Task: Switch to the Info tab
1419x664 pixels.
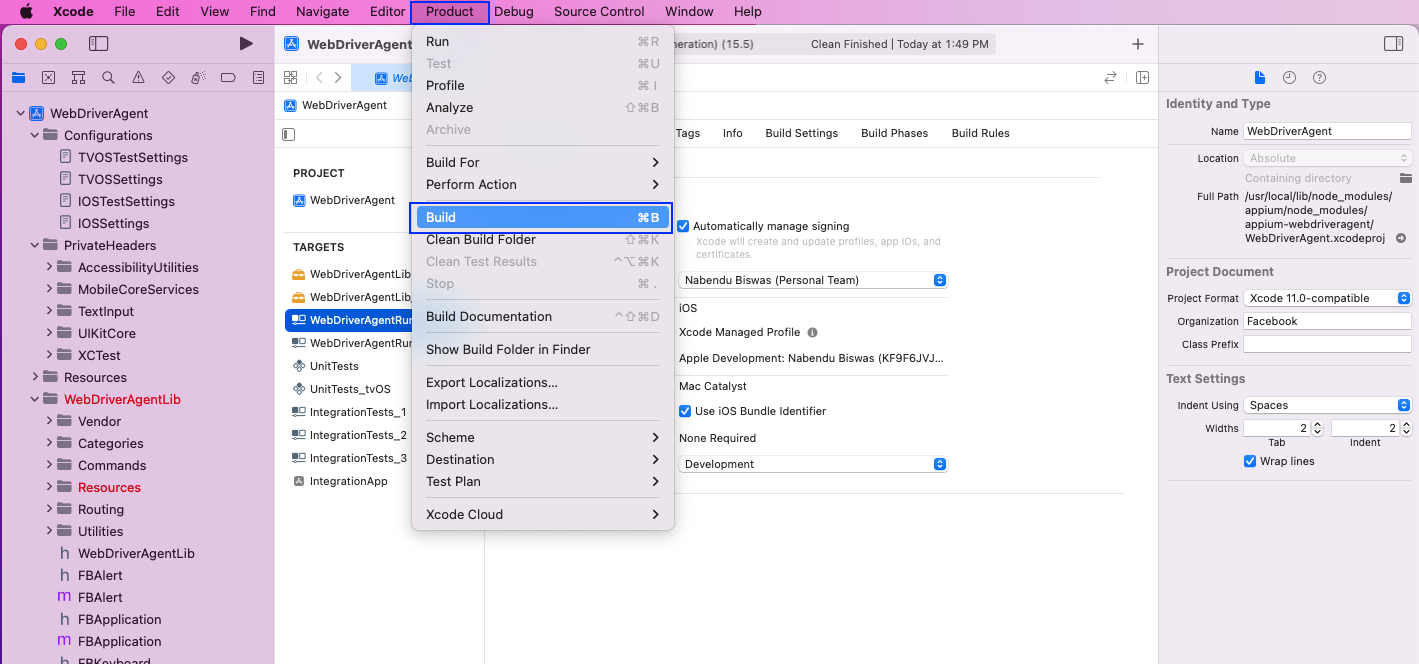Action: (x=733, y=133)
